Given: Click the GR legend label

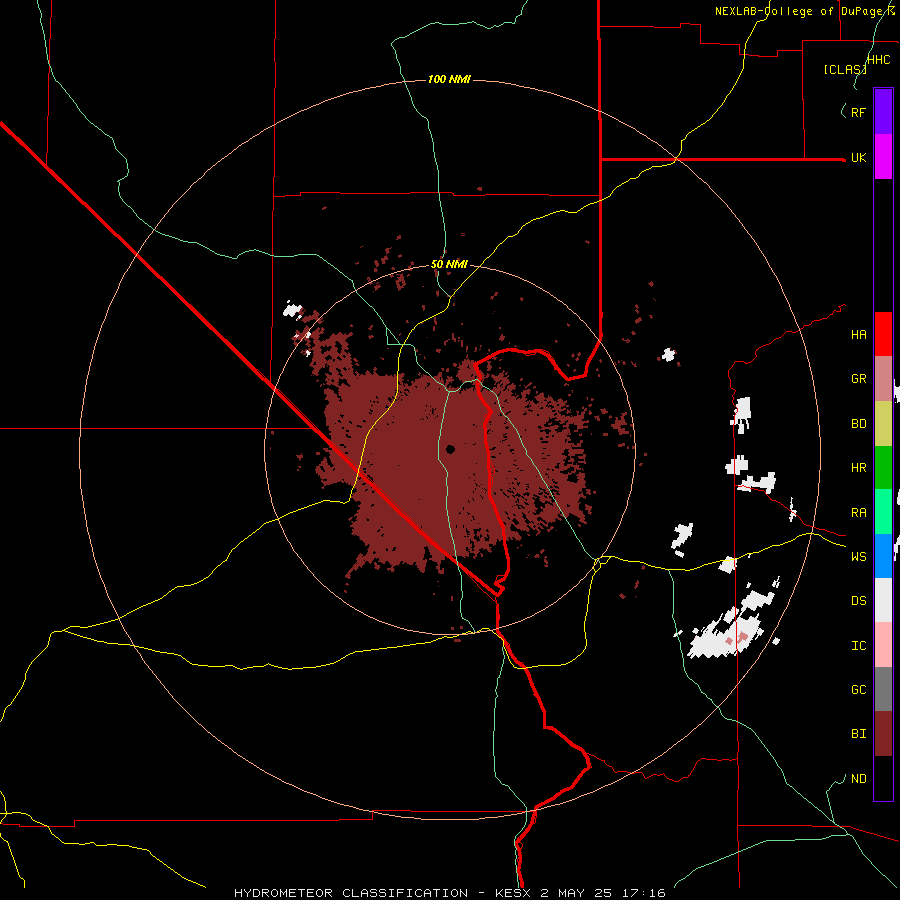Looking at the screenshot, I should [859, 379].
